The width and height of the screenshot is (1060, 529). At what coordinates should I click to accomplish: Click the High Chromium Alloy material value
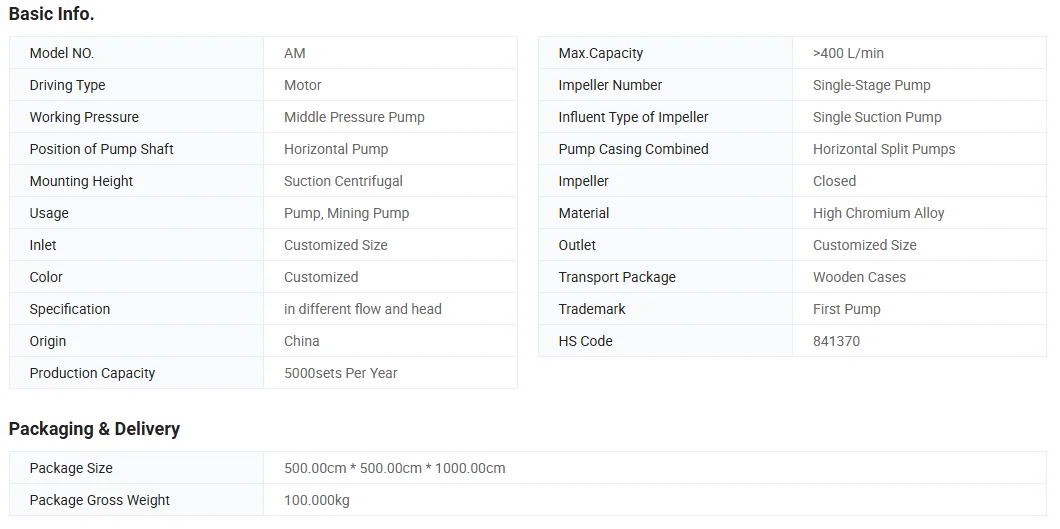[878, 213]
